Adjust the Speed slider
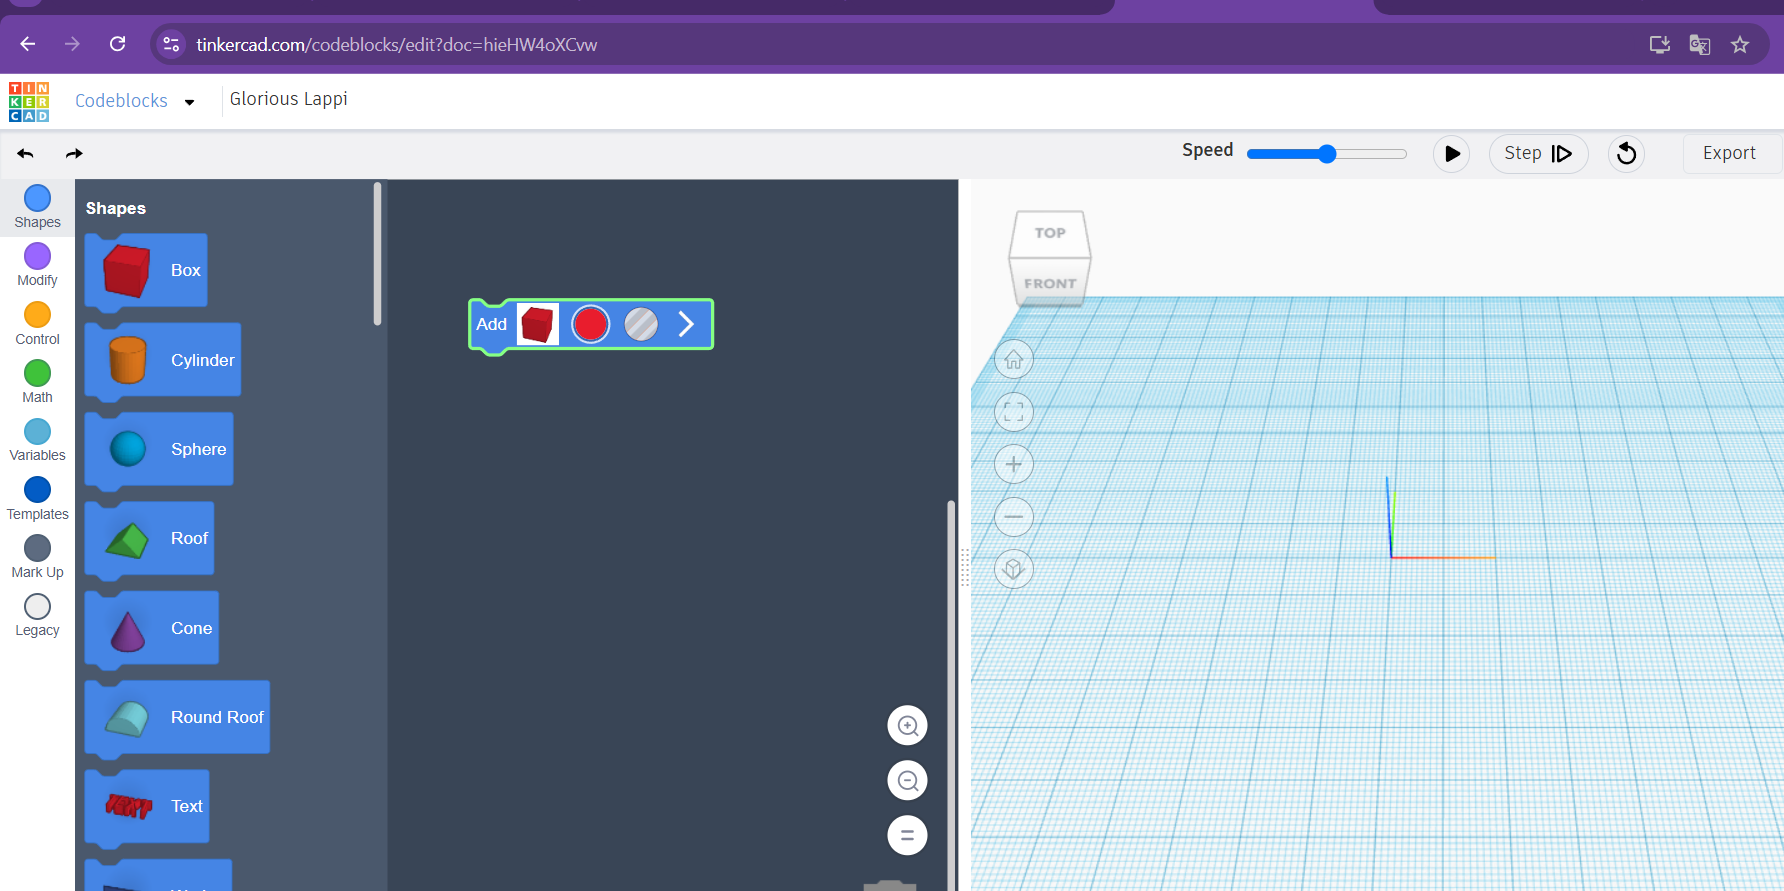 [1327, 153]
